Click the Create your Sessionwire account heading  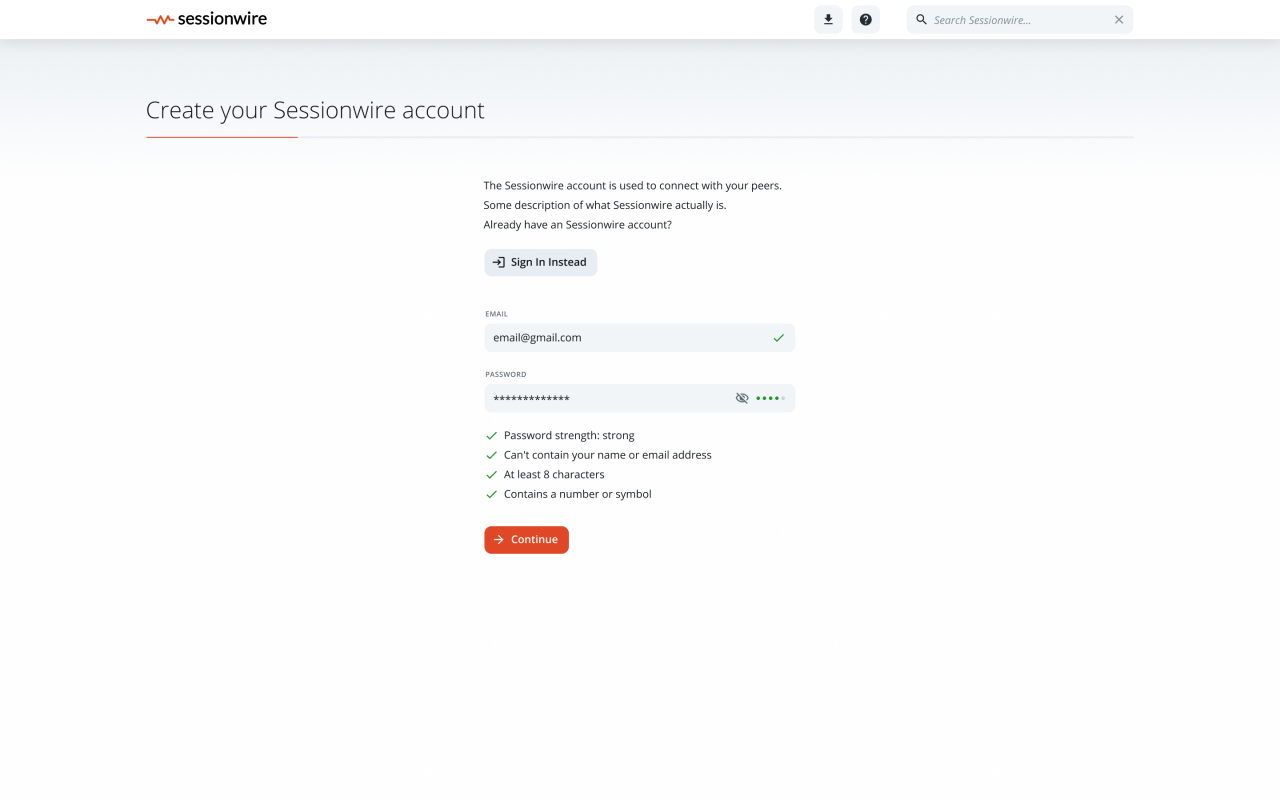(x=315, y=110)
